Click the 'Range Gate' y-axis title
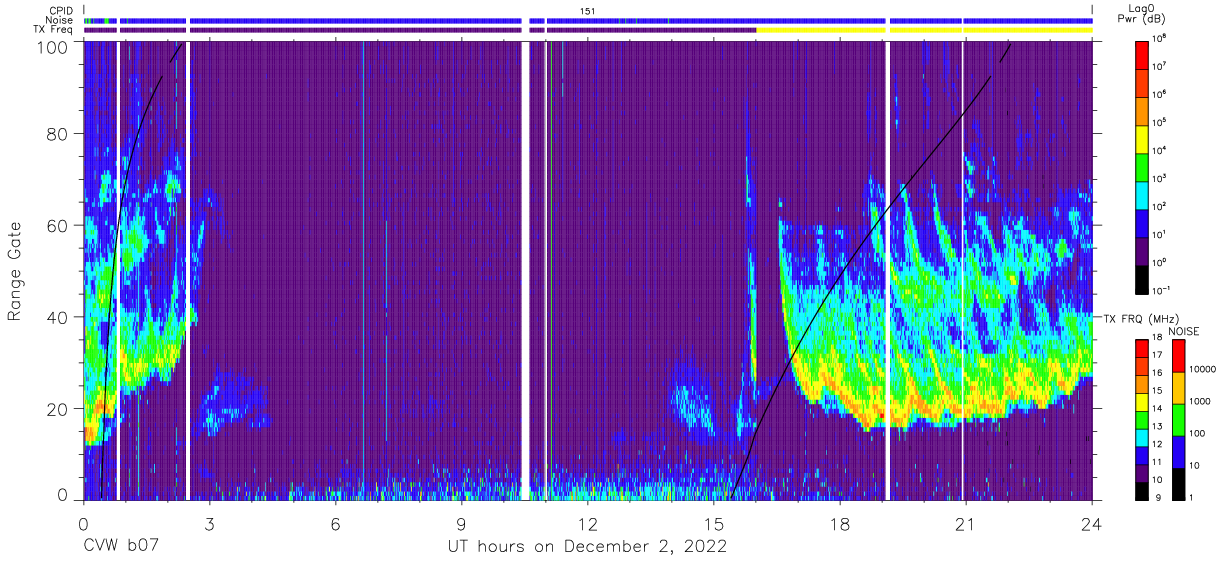1228x567 pixels. pos(15,270)
